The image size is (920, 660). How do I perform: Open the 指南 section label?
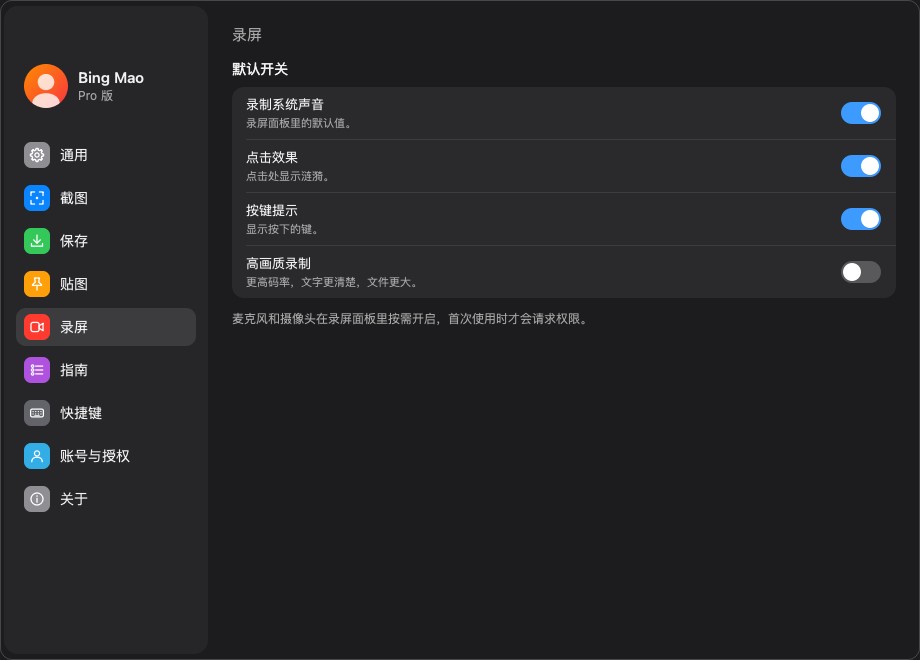coord(74,370)
